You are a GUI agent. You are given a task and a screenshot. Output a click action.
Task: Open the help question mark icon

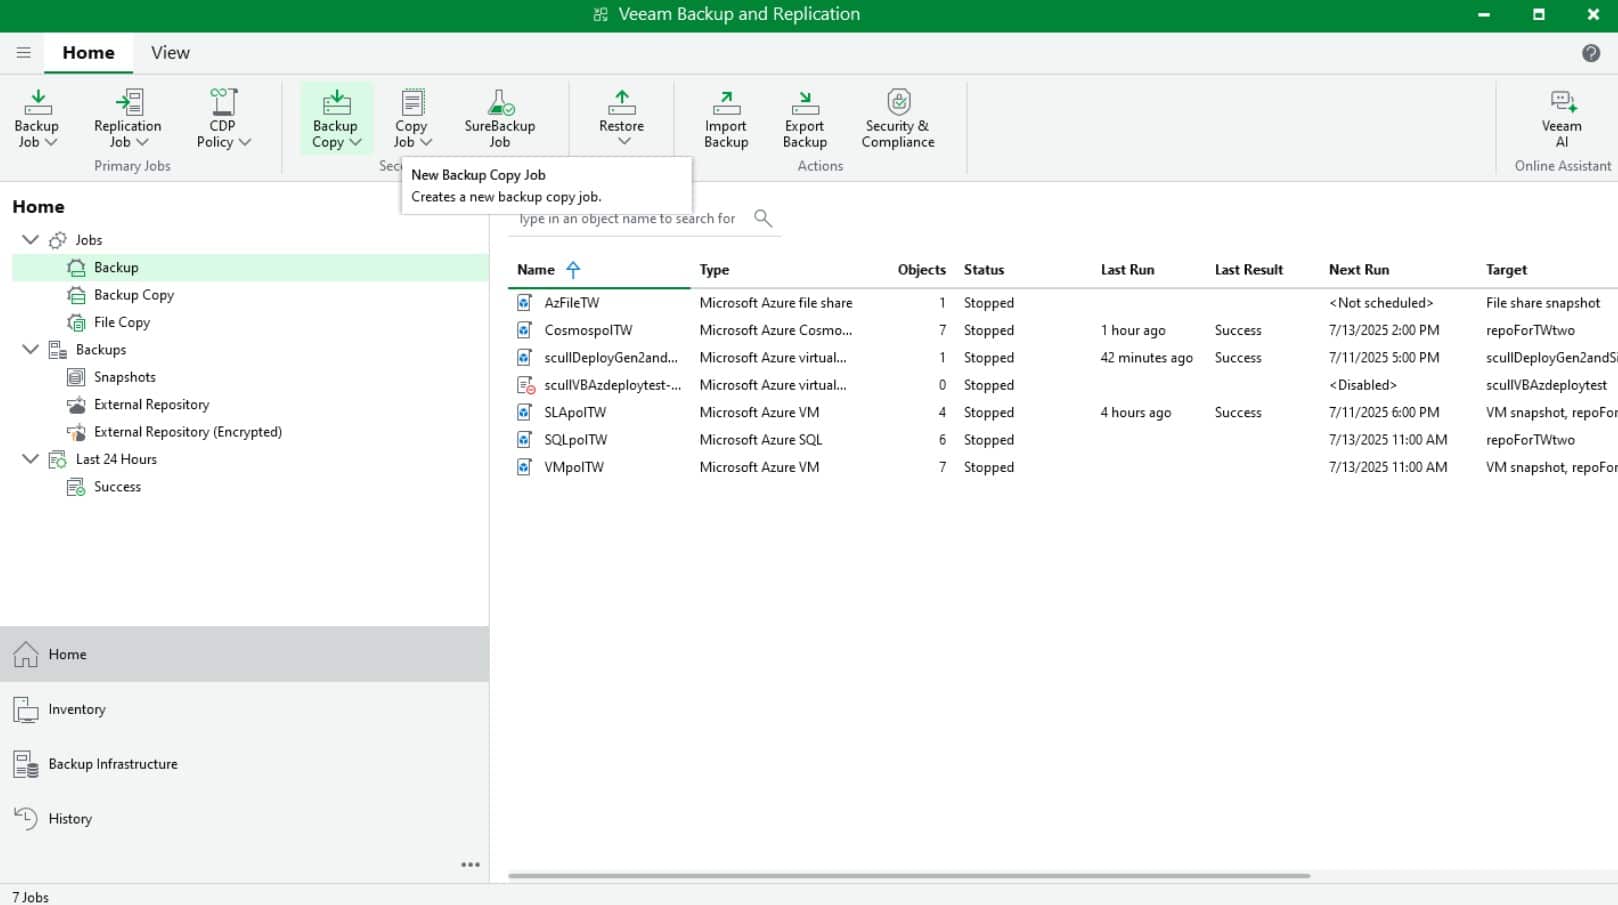coord(1591,53)
